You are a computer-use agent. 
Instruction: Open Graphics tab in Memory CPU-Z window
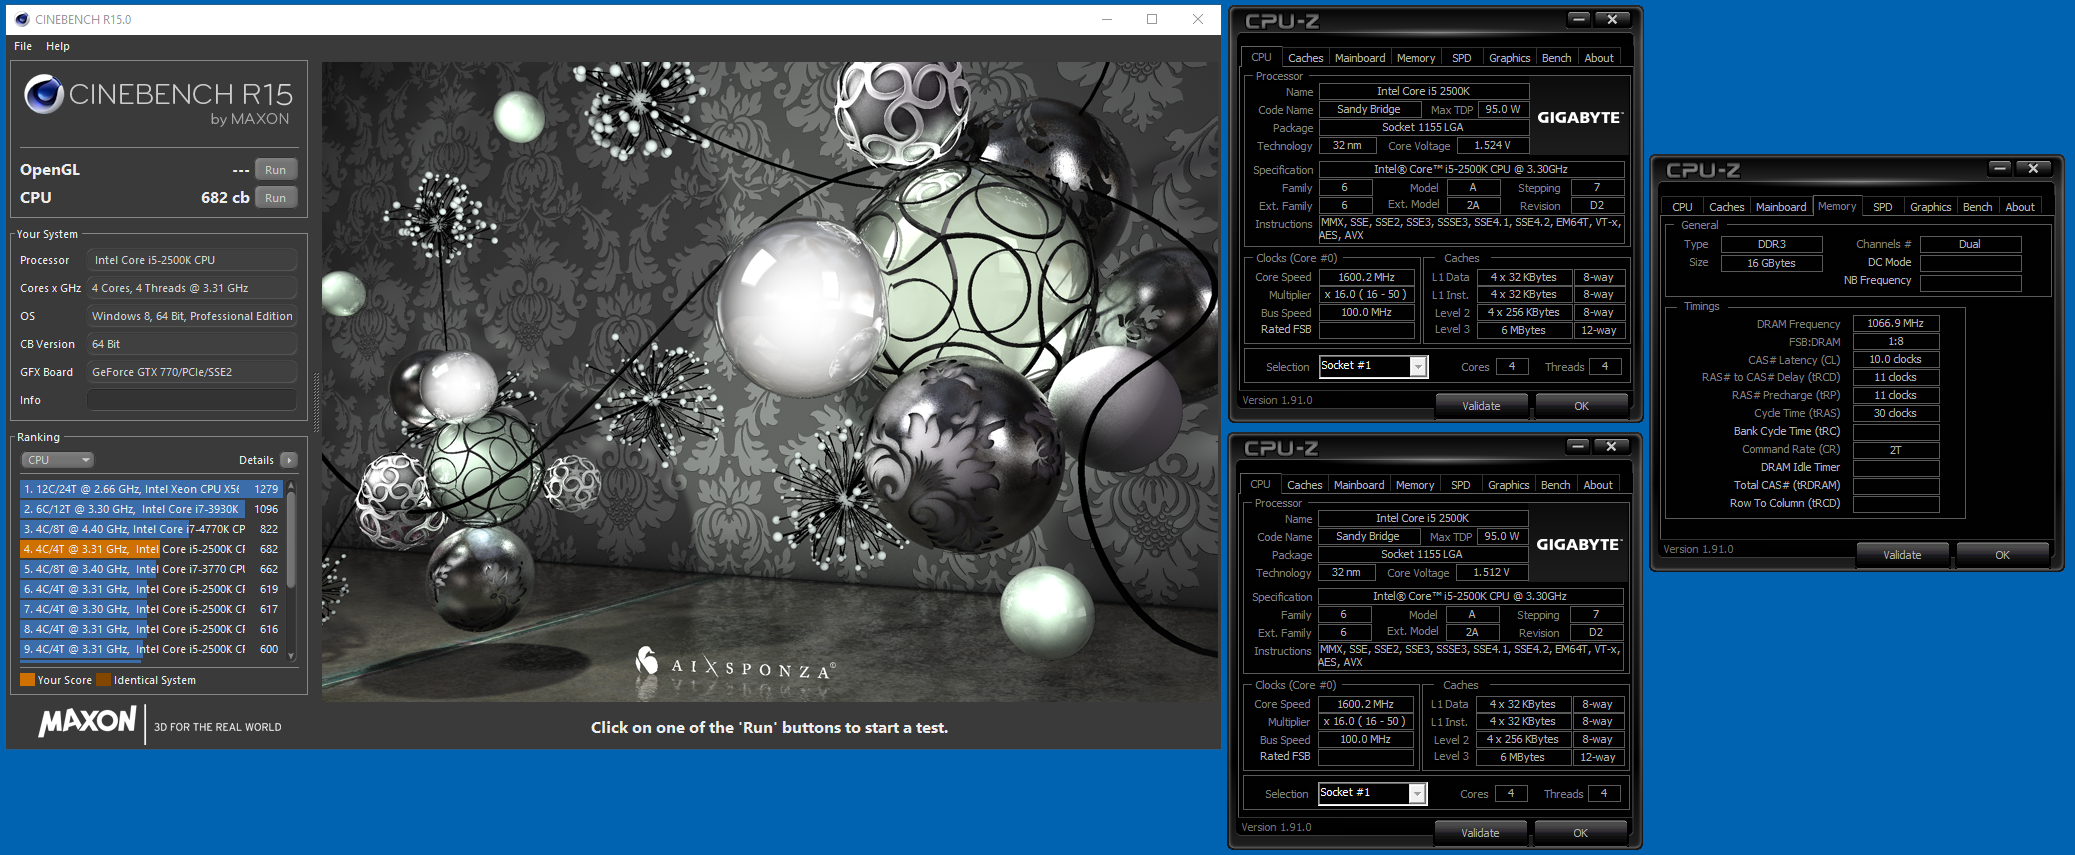pos(1930,207)
